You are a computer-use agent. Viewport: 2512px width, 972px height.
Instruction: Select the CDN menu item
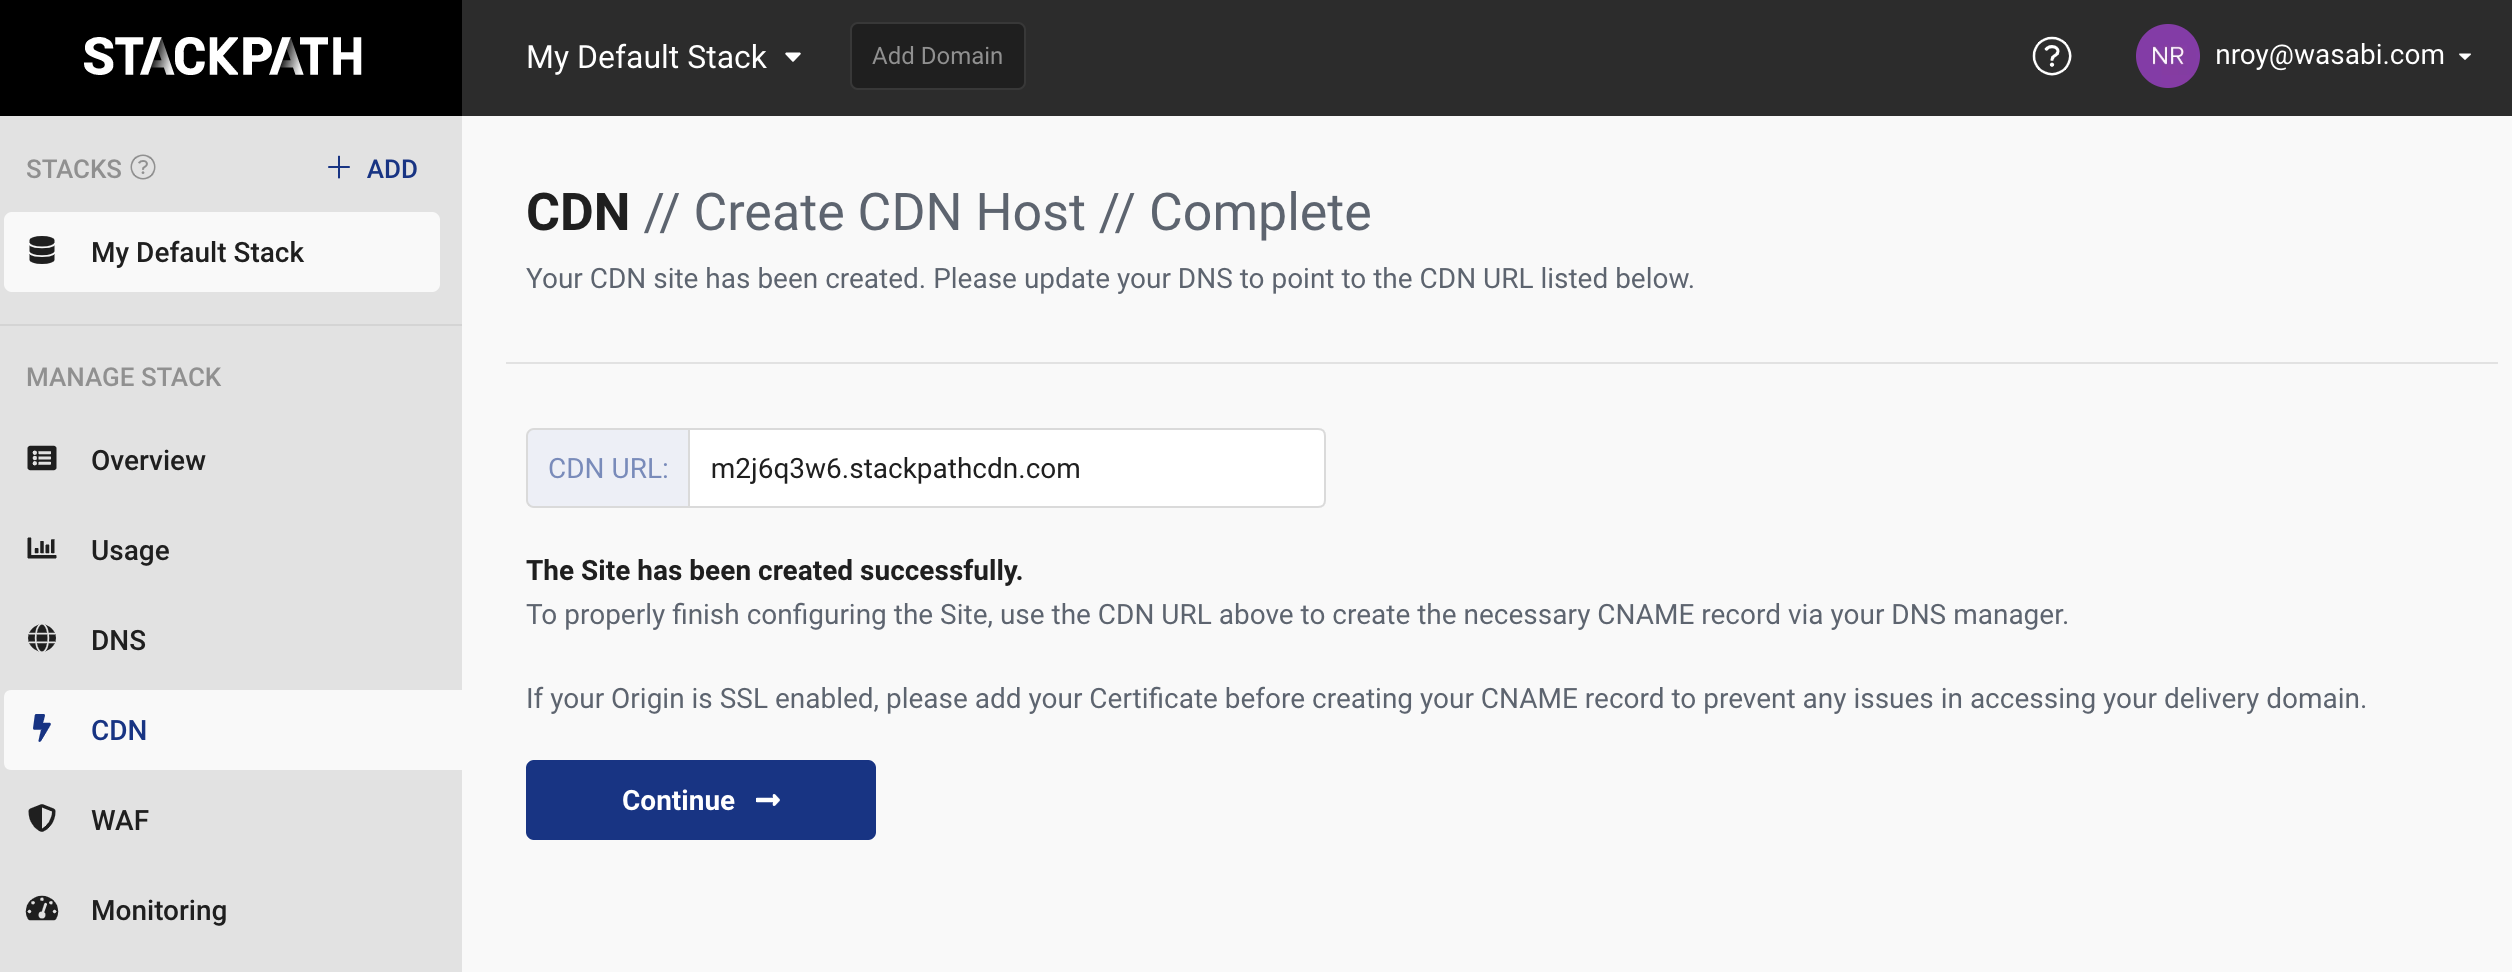coord(231,730)
